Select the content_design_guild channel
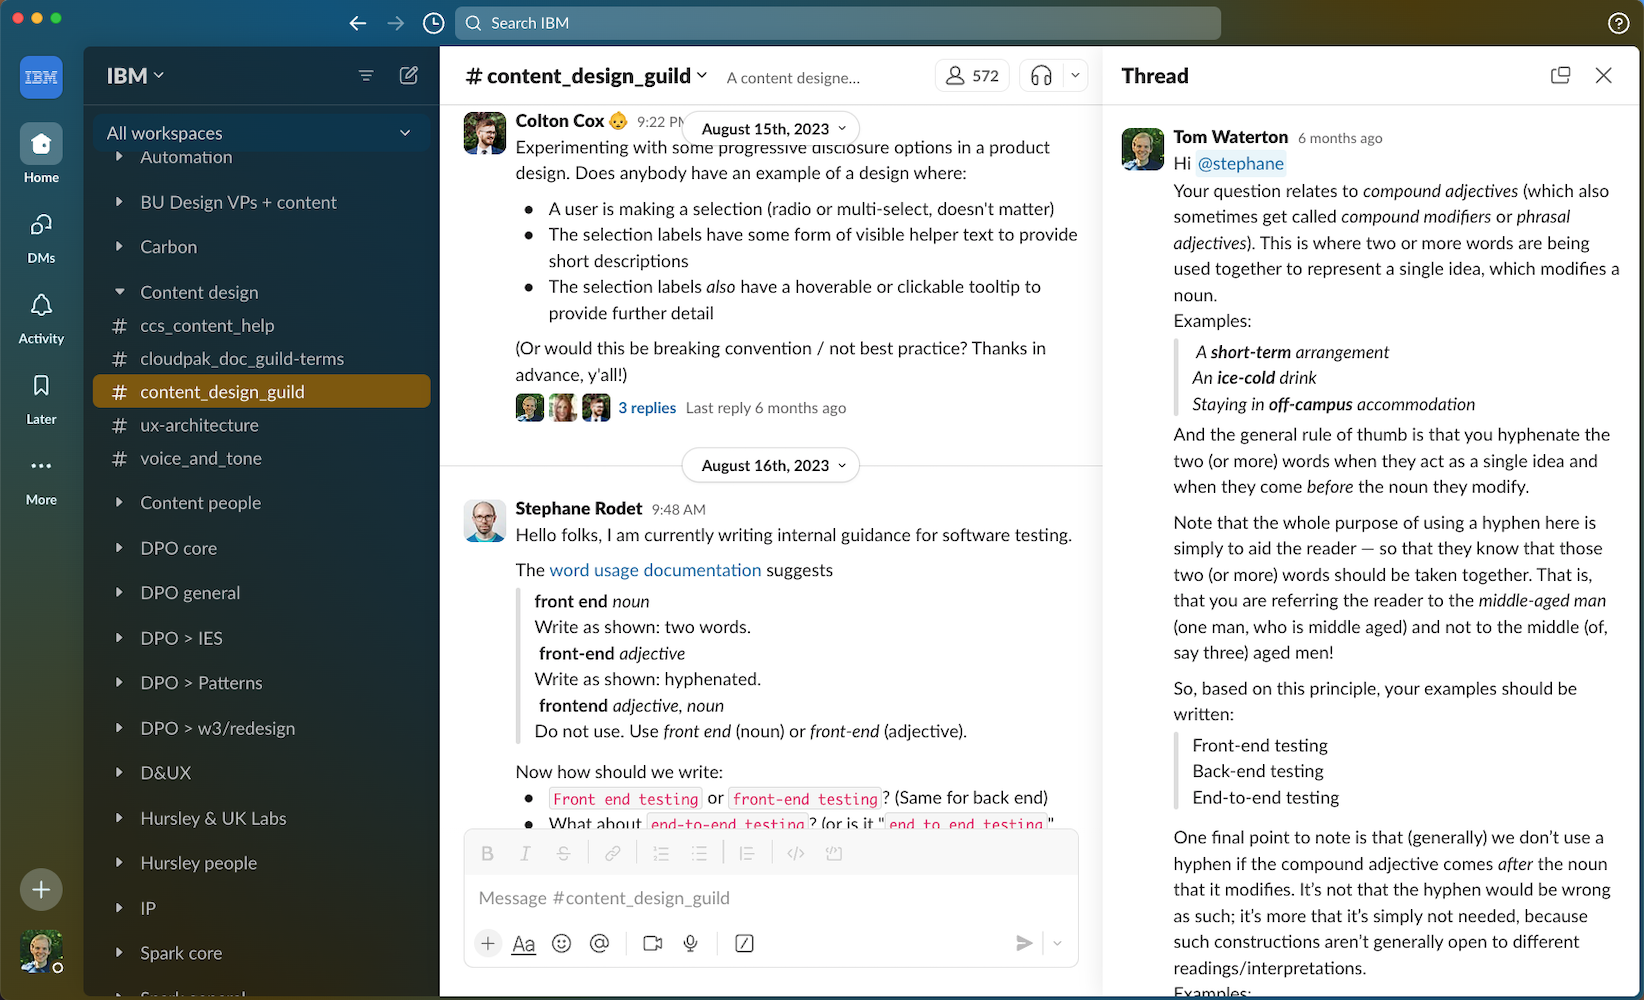The image size is (1644, 1000). point(261,392)
